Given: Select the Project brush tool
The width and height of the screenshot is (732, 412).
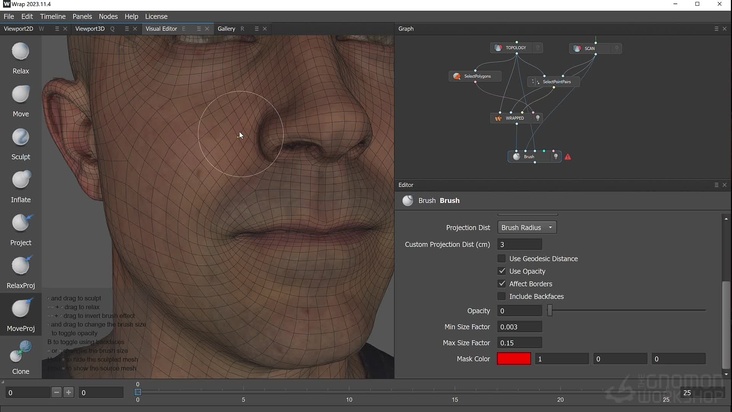Looking at the screenshot, I should coord(20,224).
